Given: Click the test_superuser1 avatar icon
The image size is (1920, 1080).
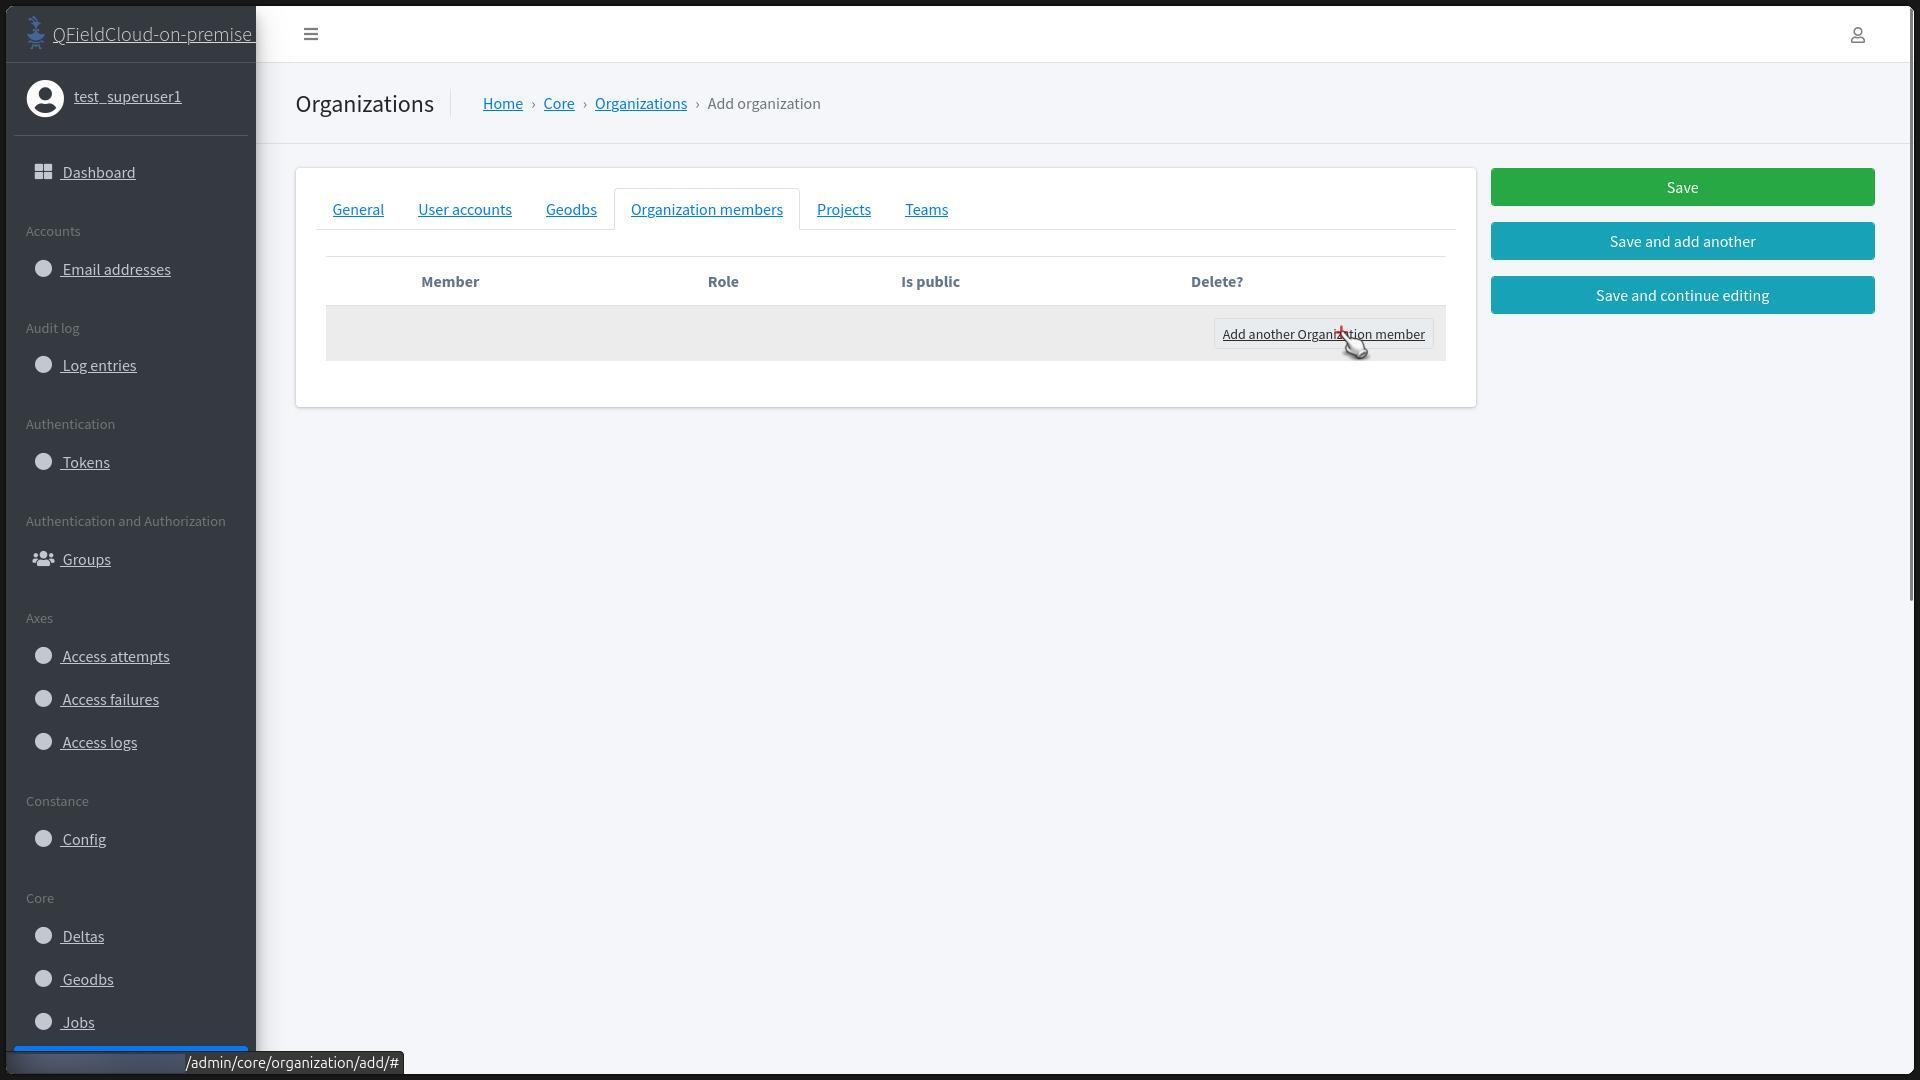Looking at the screenshot, I should [45, 98].
